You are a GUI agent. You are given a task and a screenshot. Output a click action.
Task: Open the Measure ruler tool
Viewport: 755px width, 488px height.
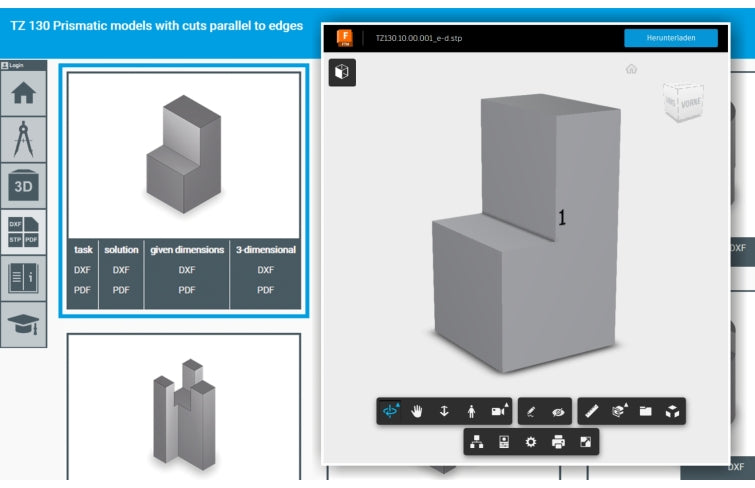tap(592, 411)
